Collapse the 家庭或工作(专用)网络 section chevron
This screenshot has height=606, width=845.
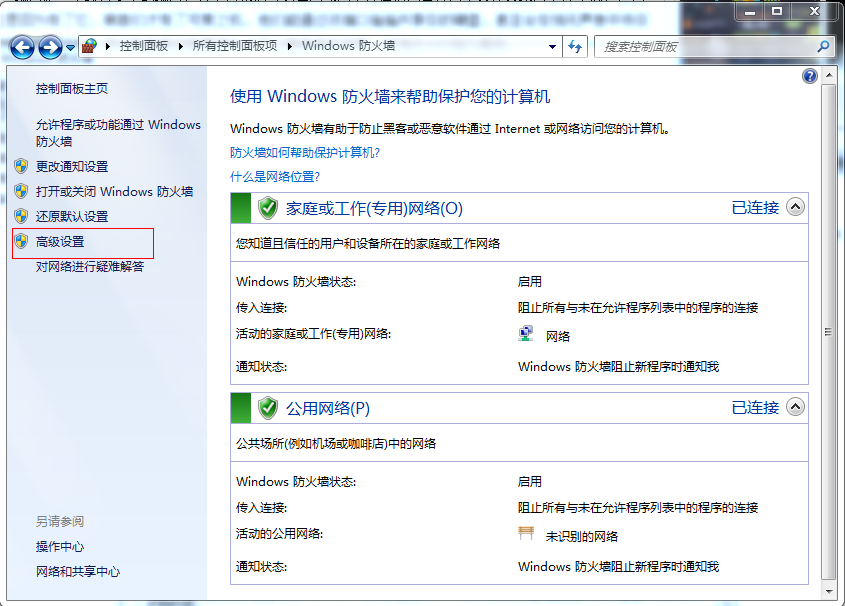coord(795,208)
